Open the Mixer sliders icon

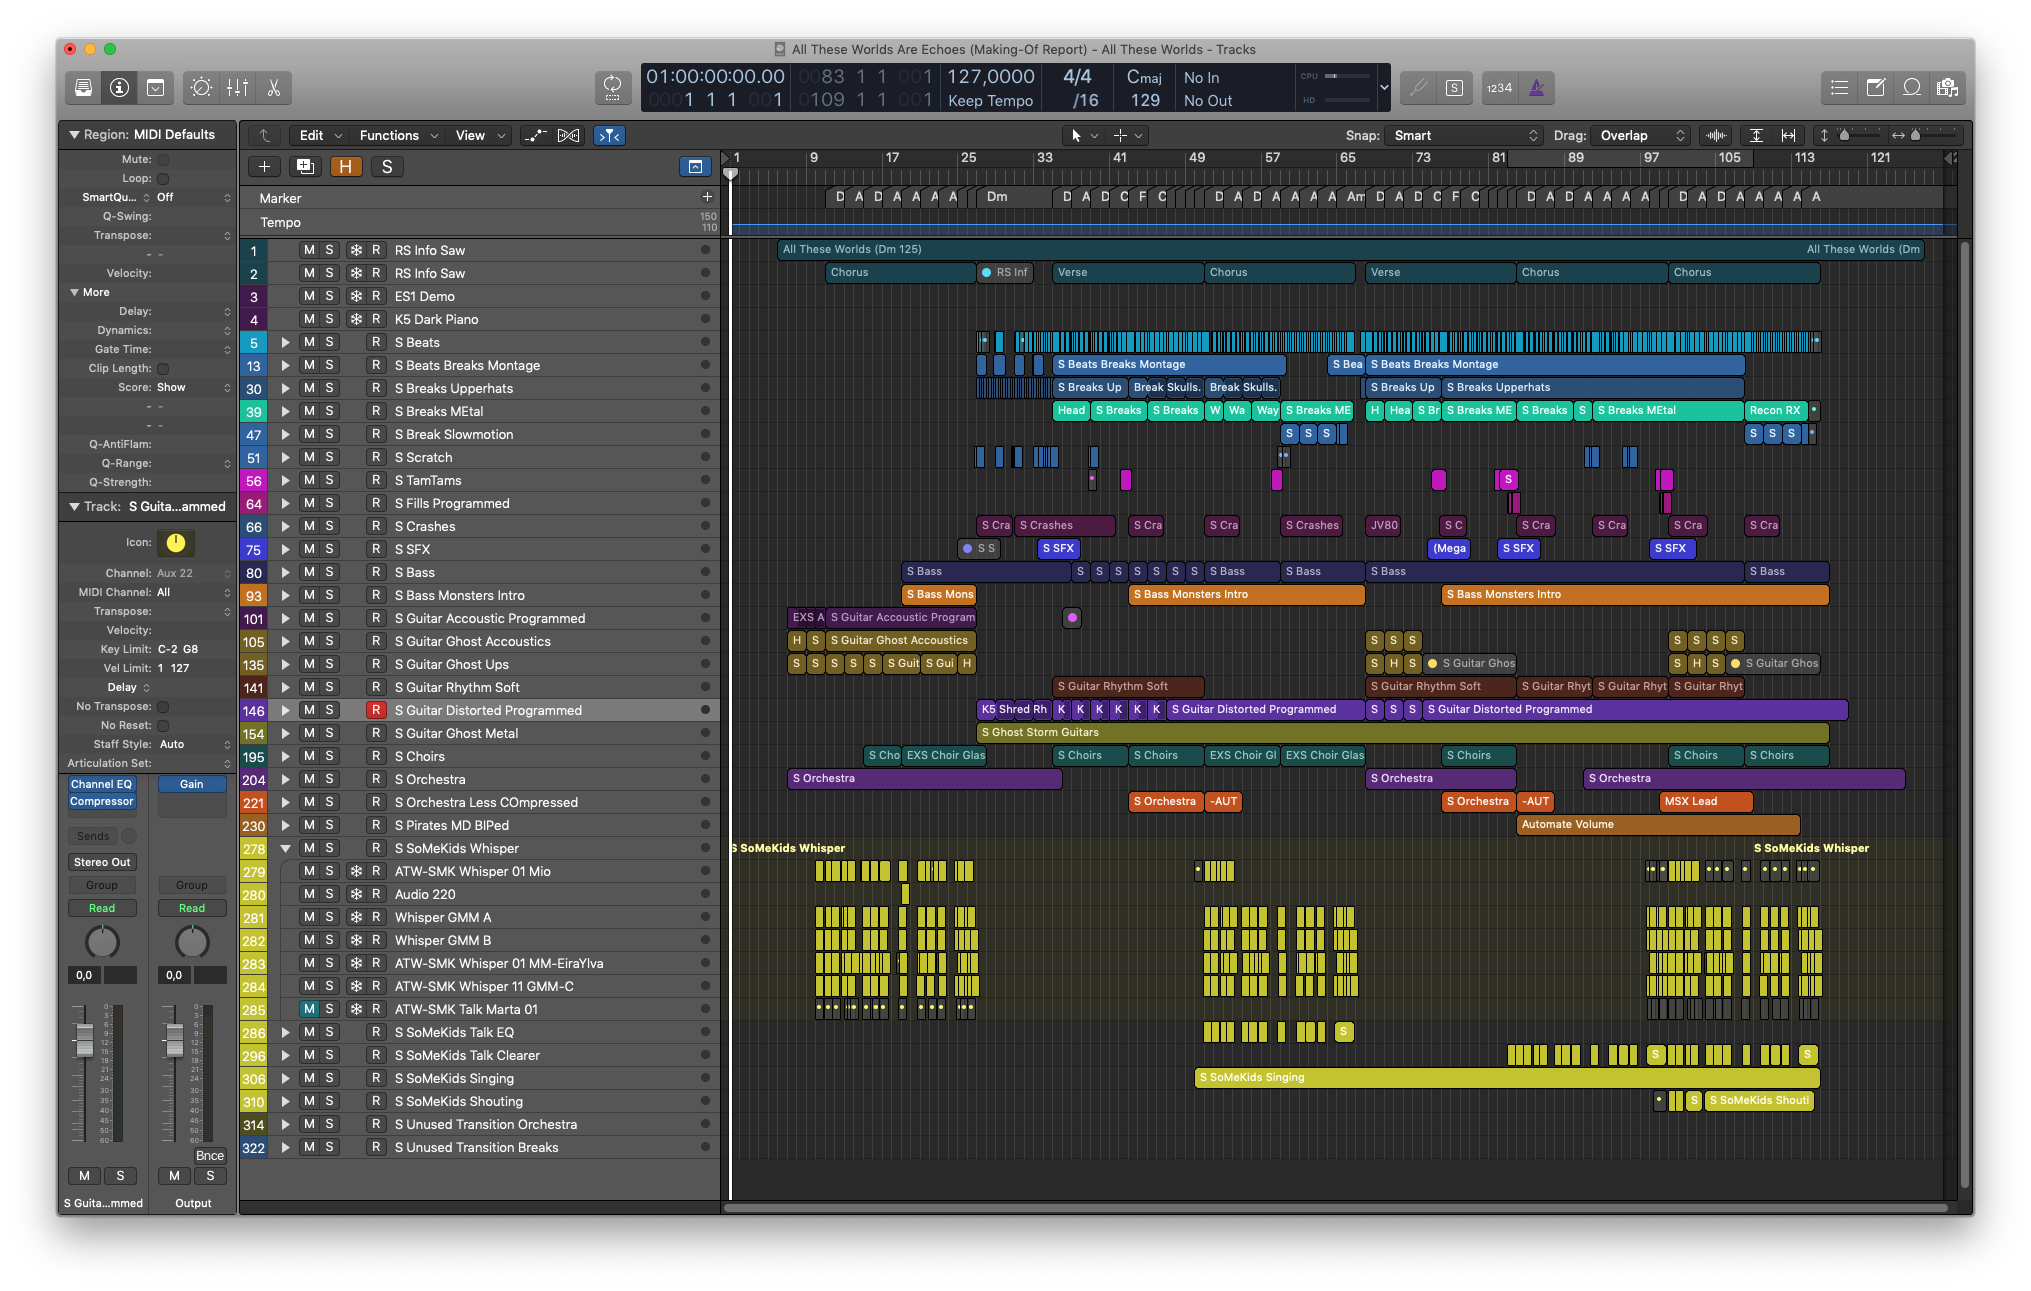pos(237,88)
